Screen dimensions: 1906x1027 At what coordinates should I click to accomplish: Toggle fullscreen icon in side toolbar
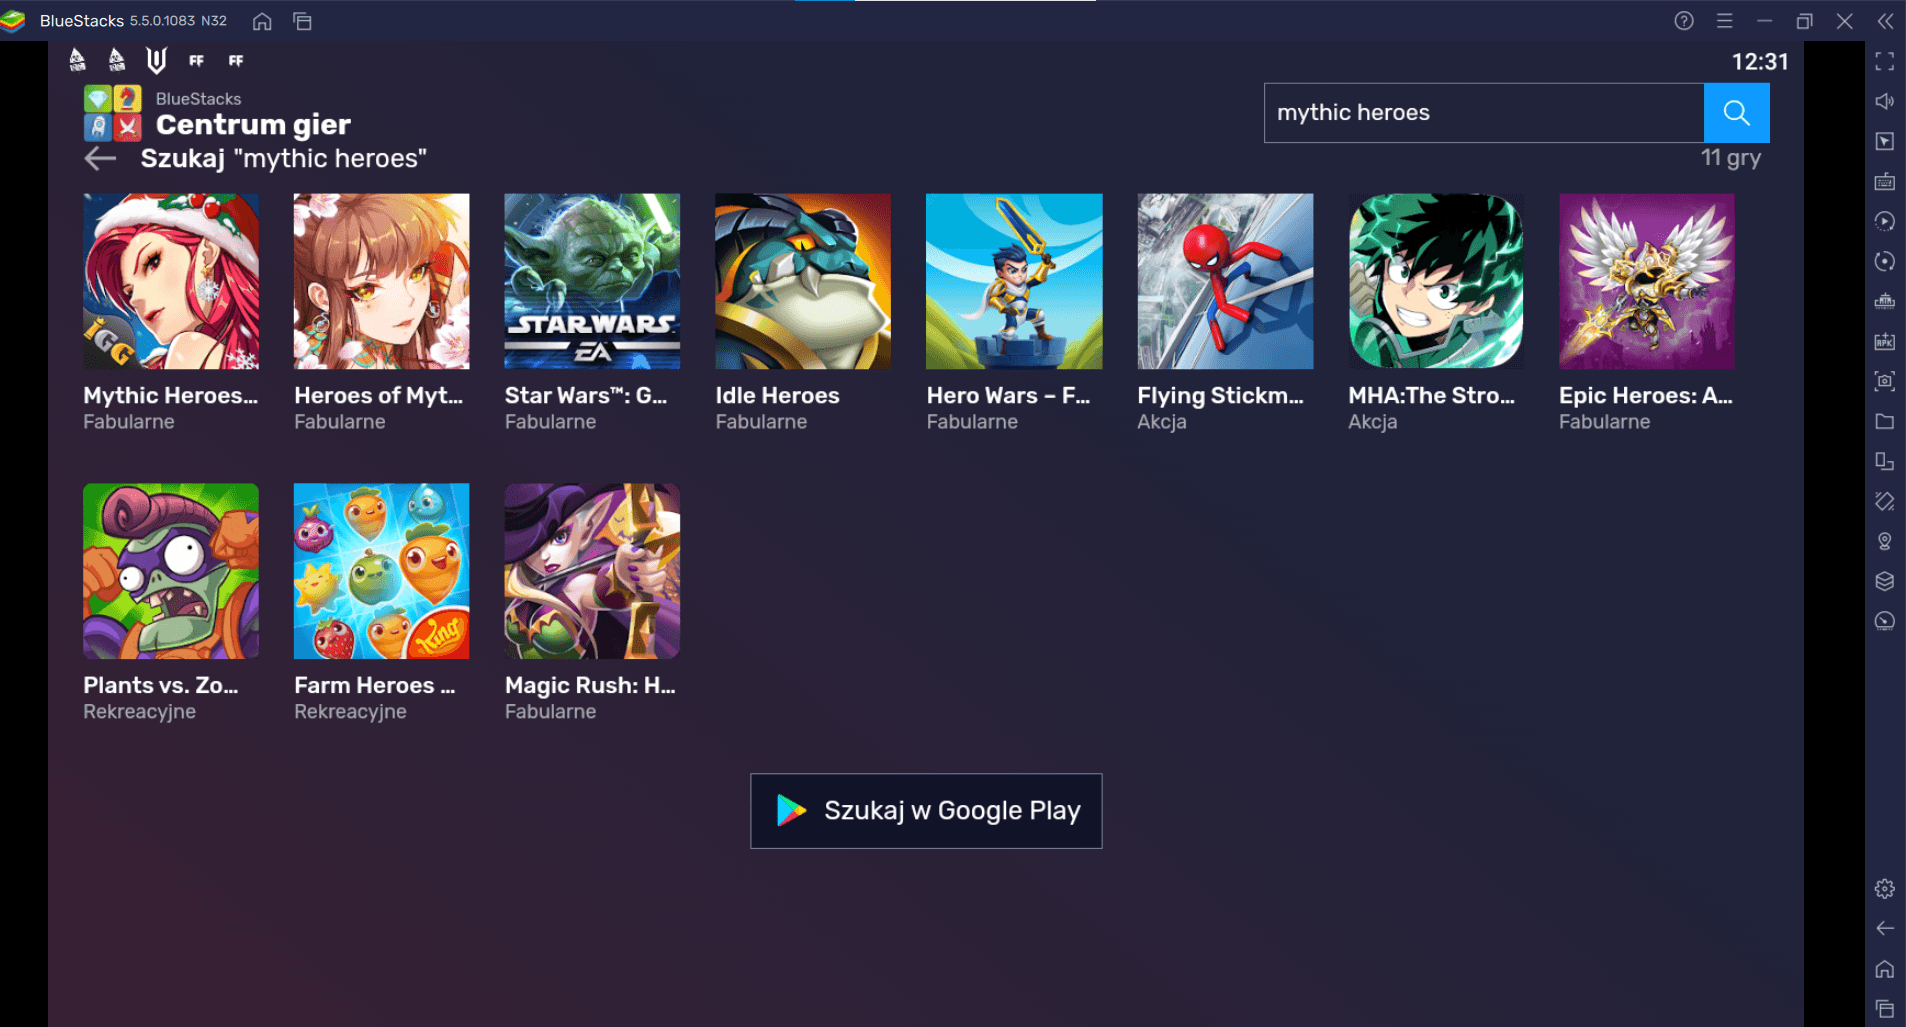1885,61
